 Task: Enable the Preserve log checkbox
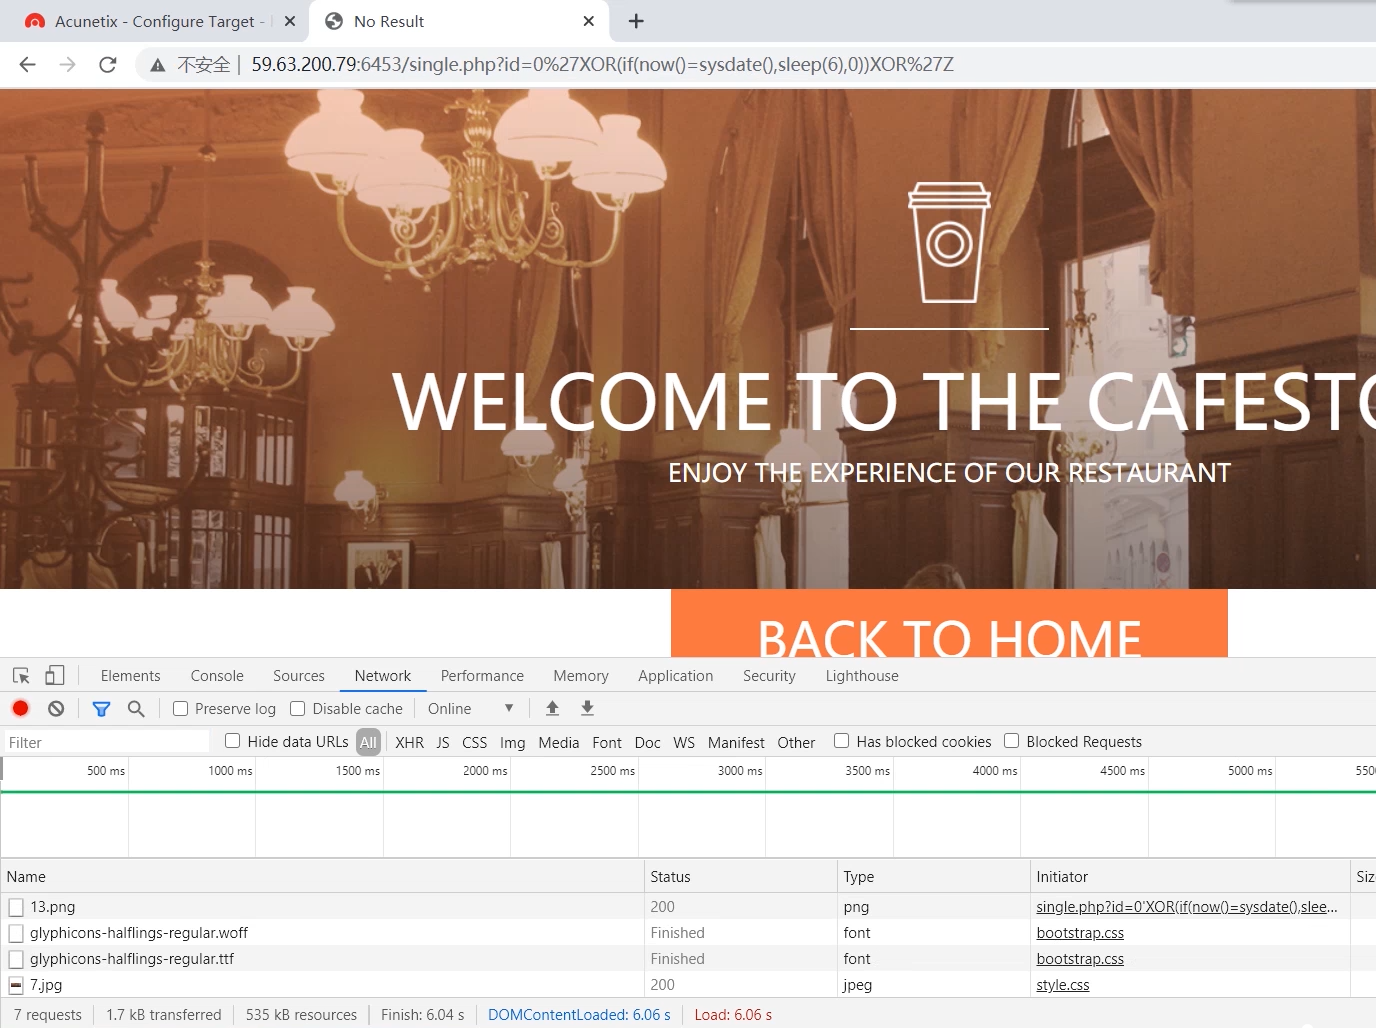pyautogui.click(x=180, y=708)
